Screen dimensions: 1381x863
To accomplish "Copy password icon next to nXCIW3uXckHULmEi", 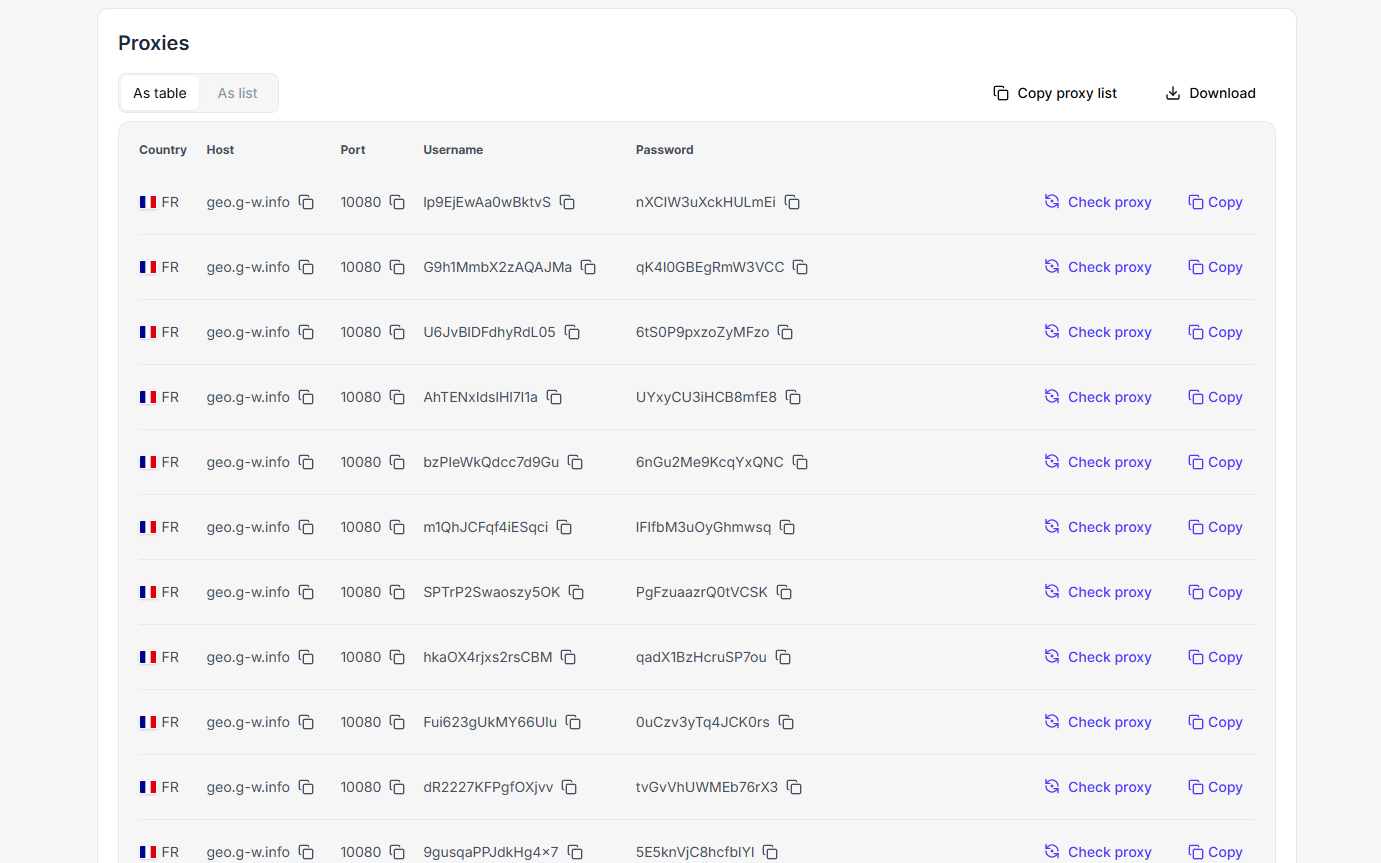I will [792, 202].
